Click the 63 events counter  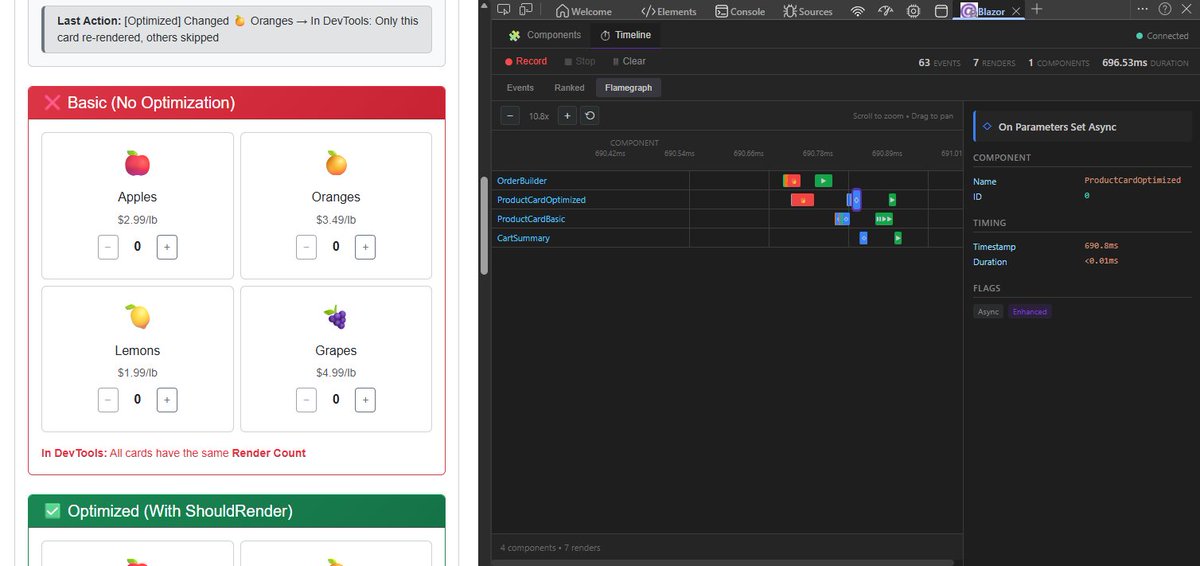pyautogui.click(x=940, y=62)
